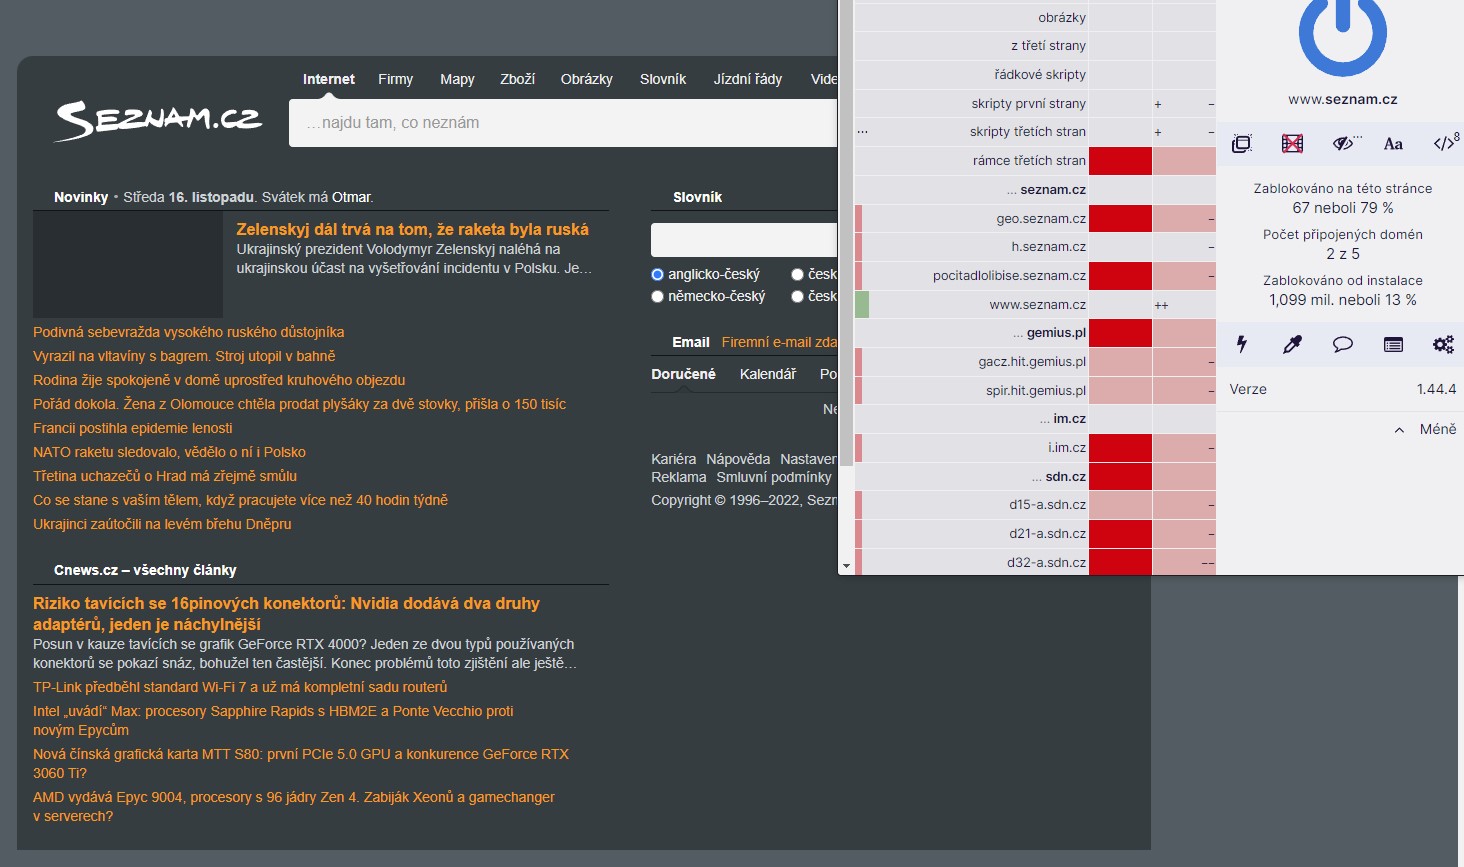This screenshot has width=1464, height=867.
Task: Open the Obrázky tab
Action: pyautogui.click(x=587, y=79)
